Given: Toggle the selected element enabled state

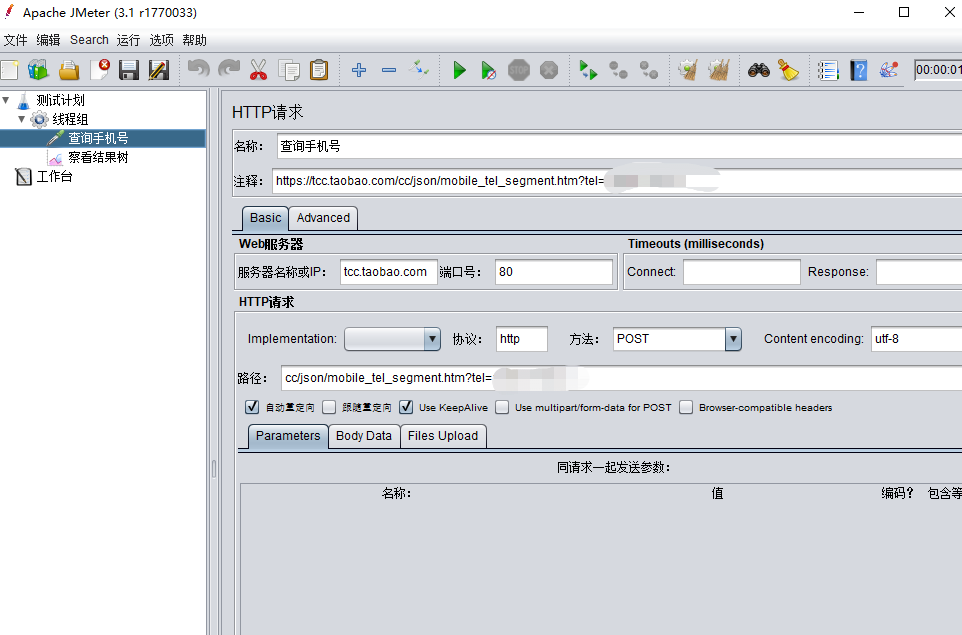Looking at the screenshot, I should pos(419,70).
